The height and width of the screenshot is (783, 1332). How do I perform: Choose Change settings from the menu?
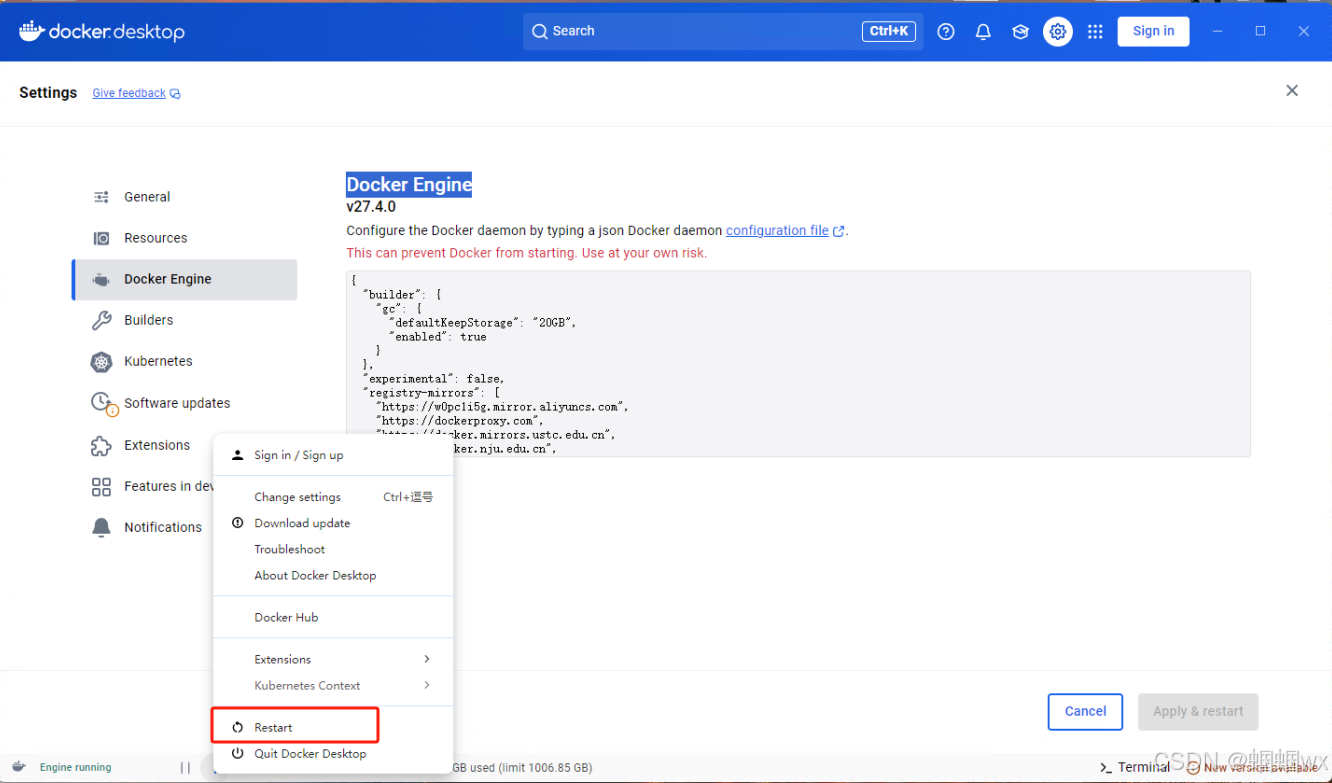coord(333,497)
